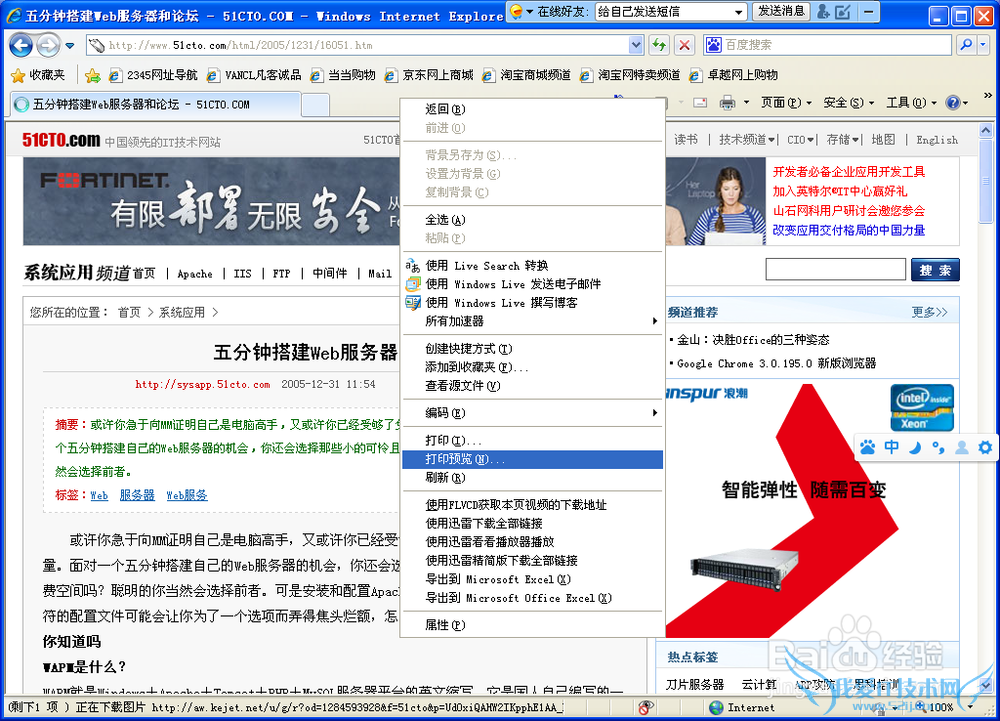Choose 使用FLVCD获取本页视频的下载地址 entry

[x=533, y=506]
